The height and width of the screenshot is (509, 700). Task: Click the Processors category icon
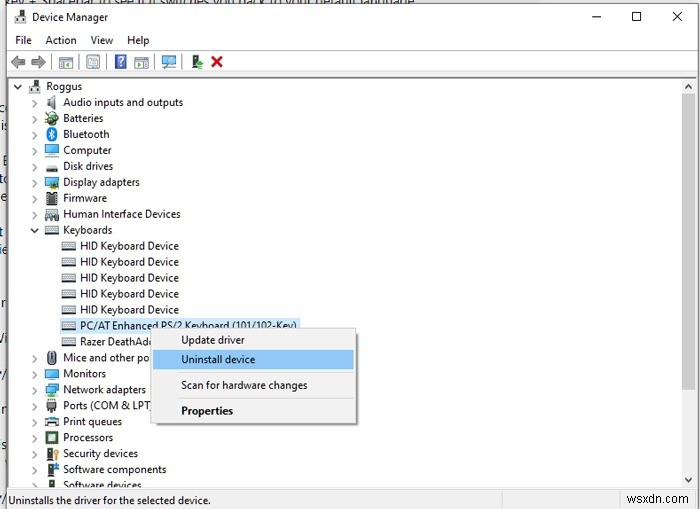click(x=52, y=438)
